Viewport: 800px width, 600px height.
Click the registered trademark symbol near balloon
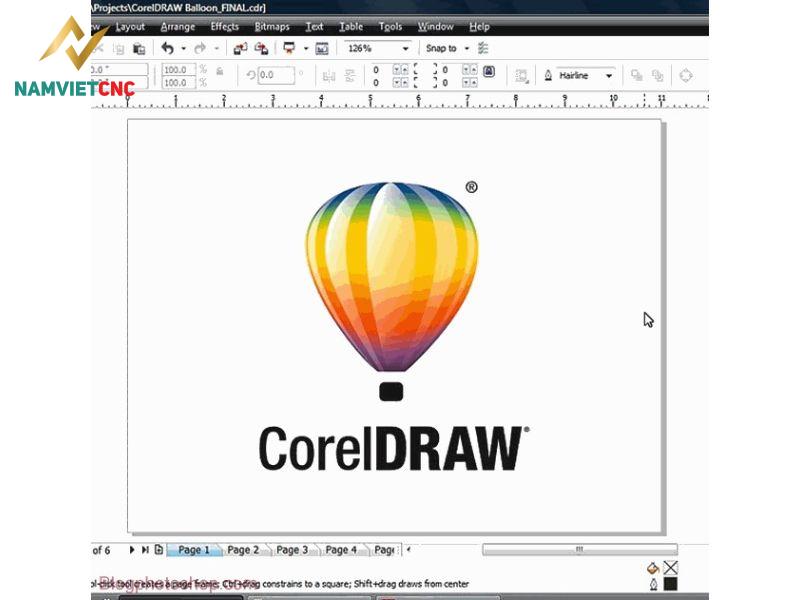(471, 187)
